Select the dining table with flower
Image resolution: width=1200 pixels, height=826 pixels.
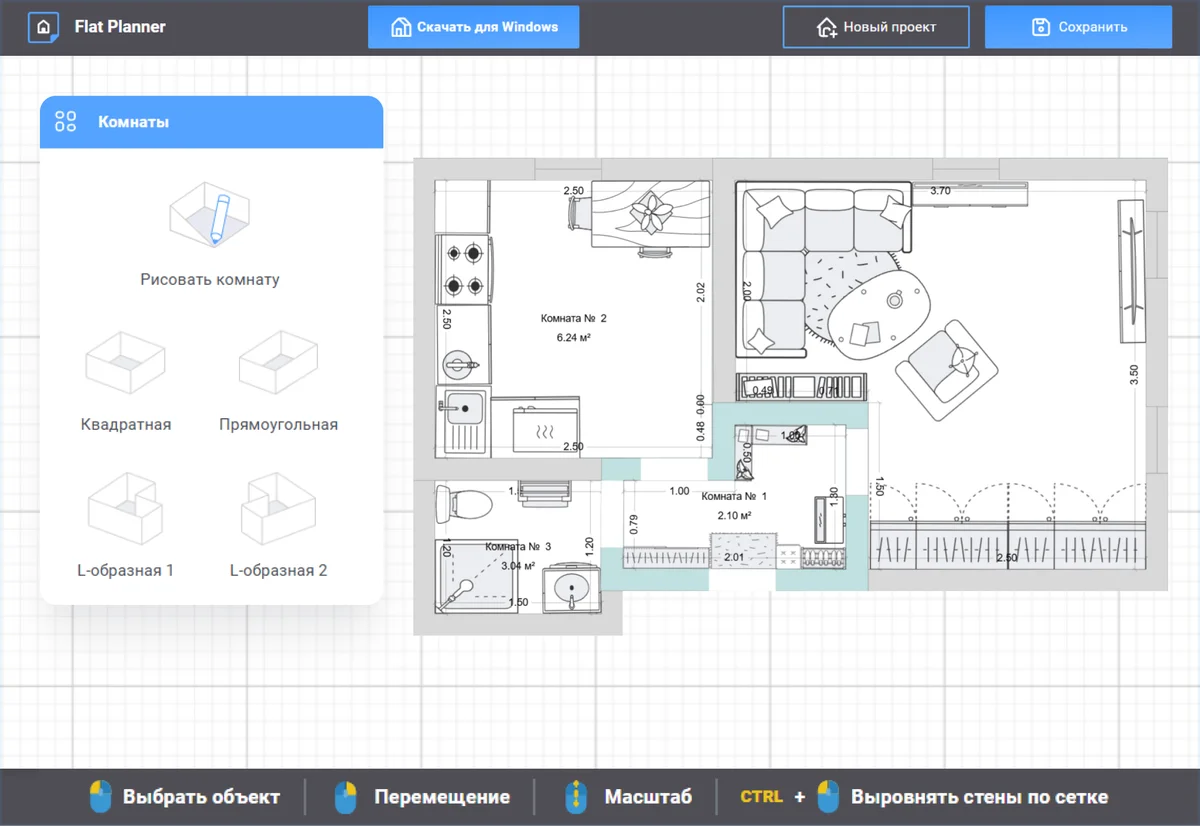point(650,215)
